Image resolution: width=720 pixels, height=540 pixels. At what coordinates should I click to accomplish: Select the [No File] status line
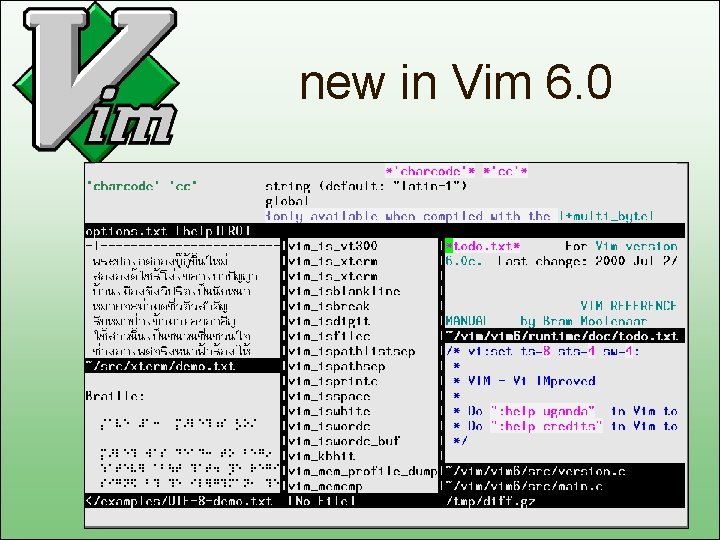click(x=362, y=501)
